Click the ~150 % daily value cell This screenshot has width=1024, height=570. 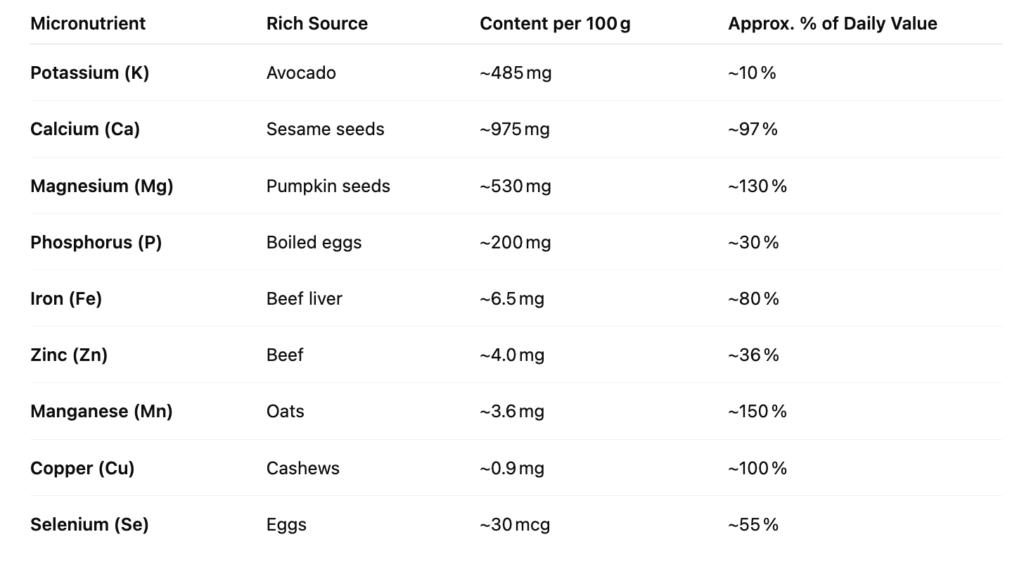[758, 411]
